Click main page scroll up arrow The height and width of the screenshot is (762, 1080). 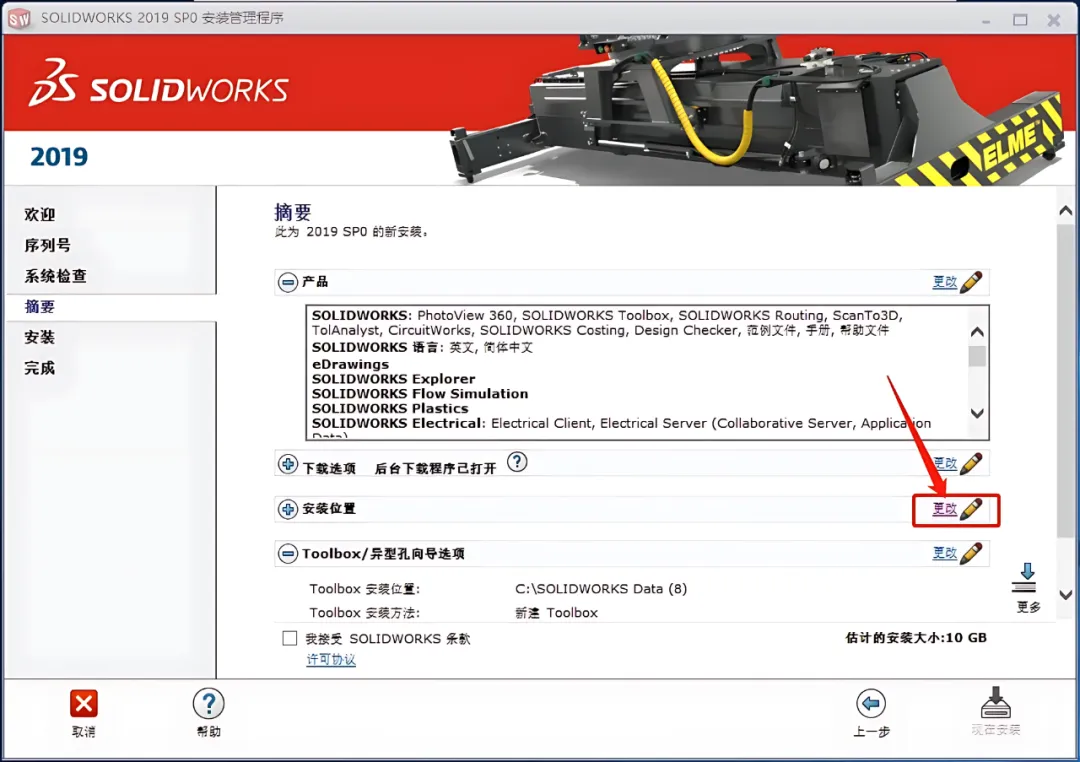point(1066,211)
